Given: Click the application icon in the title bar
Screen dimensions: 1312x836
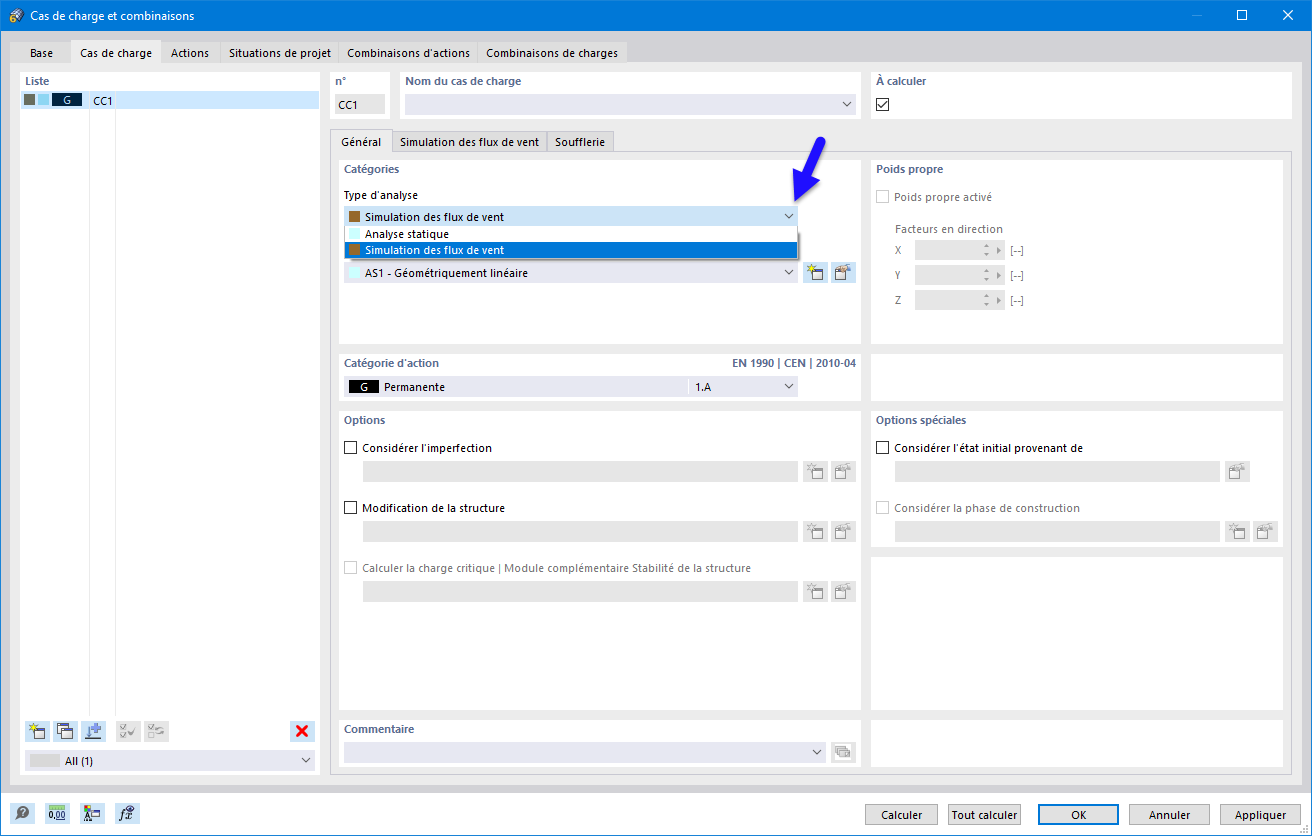Looking at the screenshot, I should (16, 16).
